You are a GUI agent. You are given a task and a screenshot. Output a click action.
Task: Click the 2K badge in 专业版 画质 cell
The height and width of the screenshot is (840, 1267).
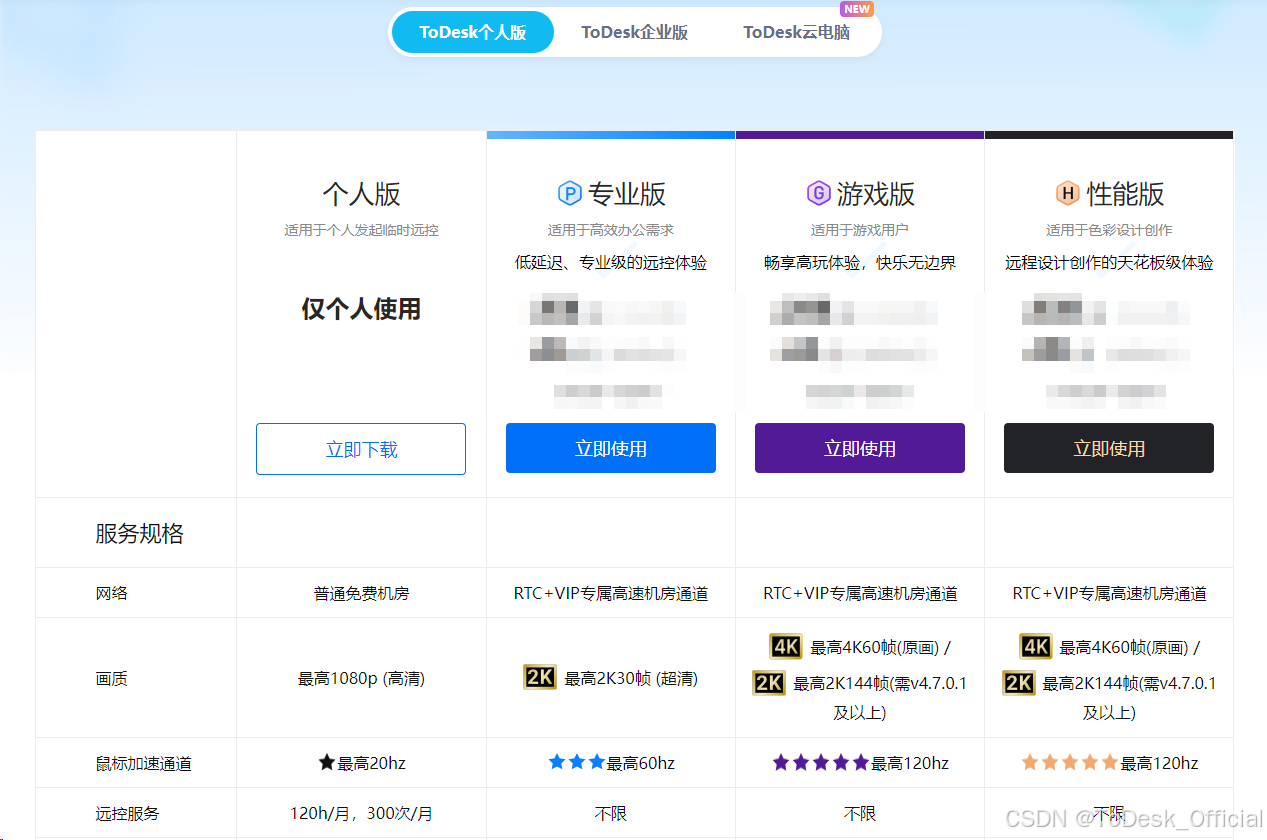pos(540,677)
